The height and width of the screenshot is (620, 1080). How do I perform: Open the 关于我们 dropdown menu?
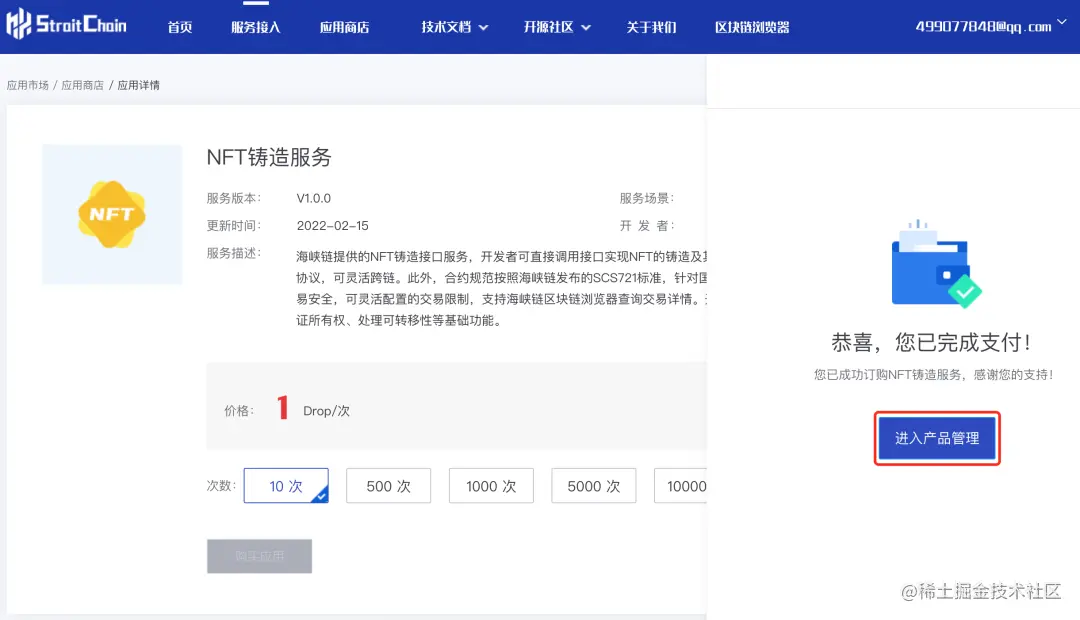pyautogui.click(x=651, y=27)
